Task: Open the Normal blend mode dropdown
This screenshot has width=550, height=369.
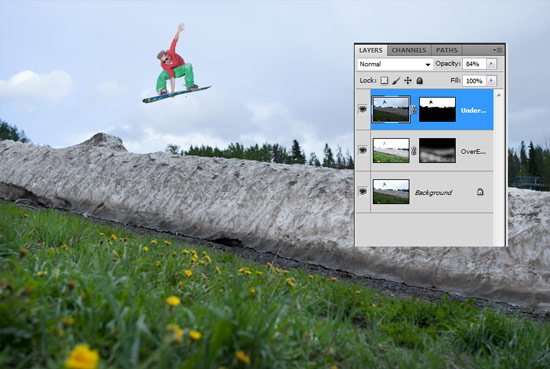Action: point(395,64)
